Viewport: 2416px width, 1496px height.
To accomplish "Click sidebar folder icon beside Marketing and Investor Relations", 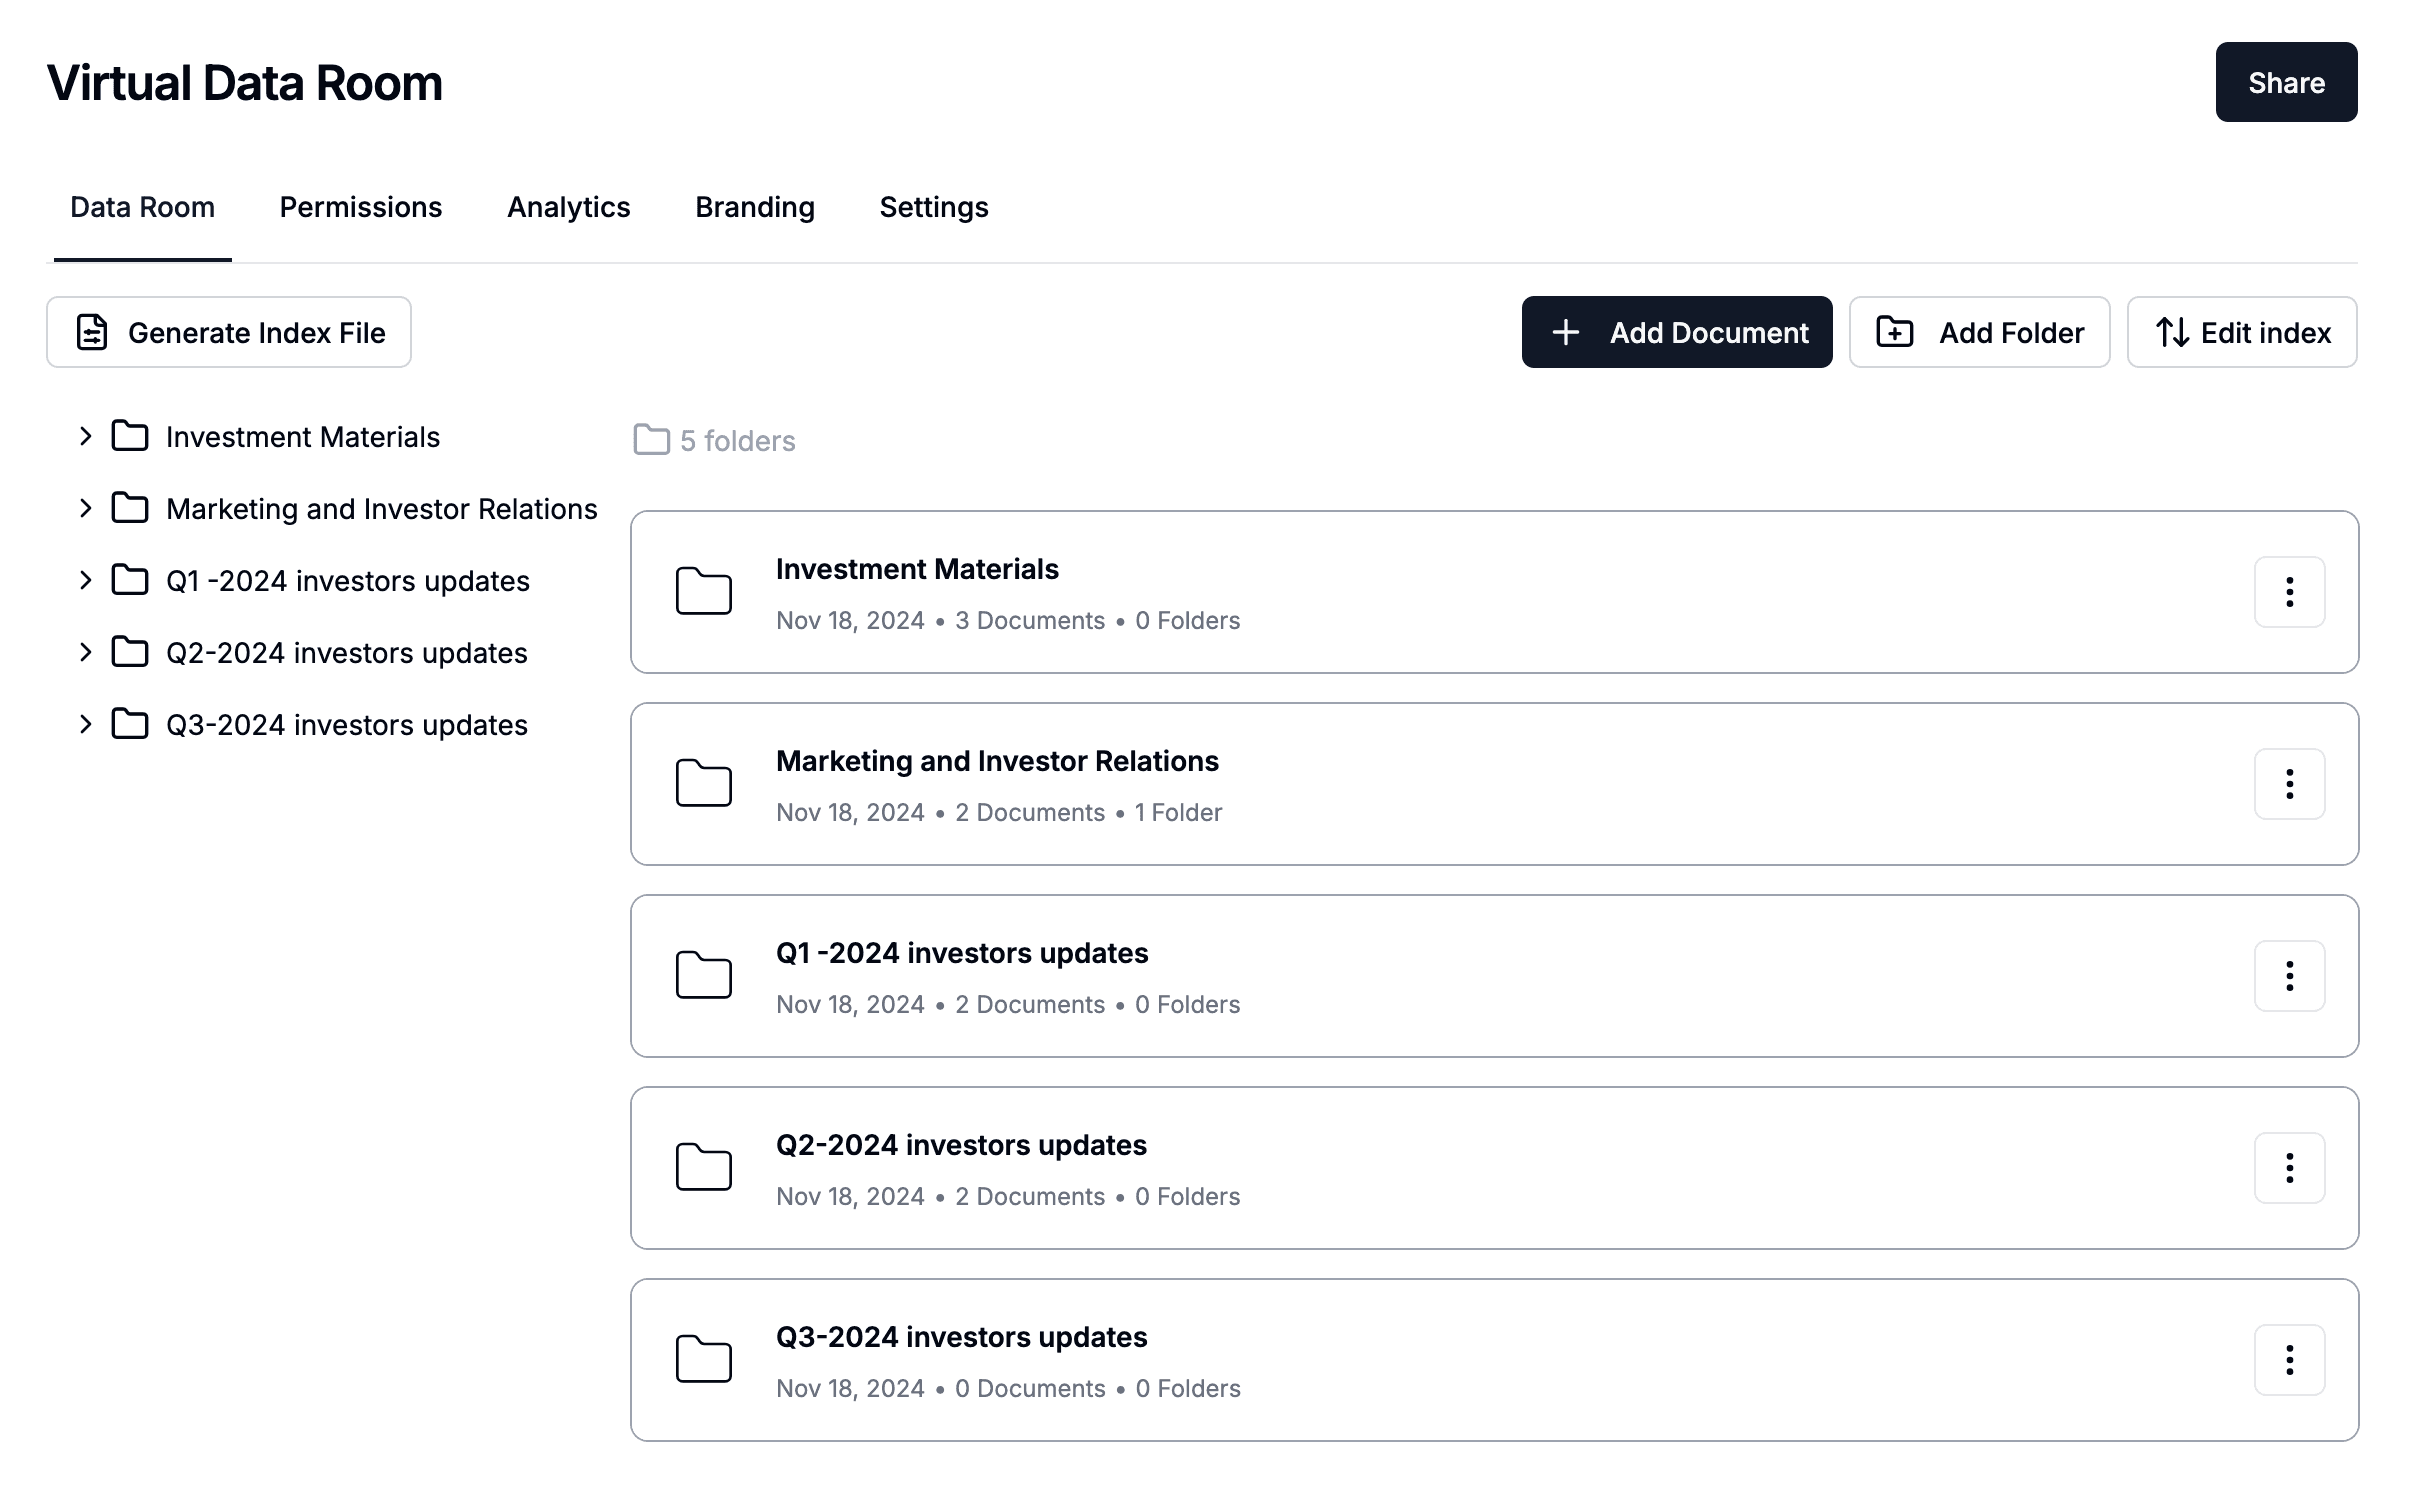I will coord(130,508).
